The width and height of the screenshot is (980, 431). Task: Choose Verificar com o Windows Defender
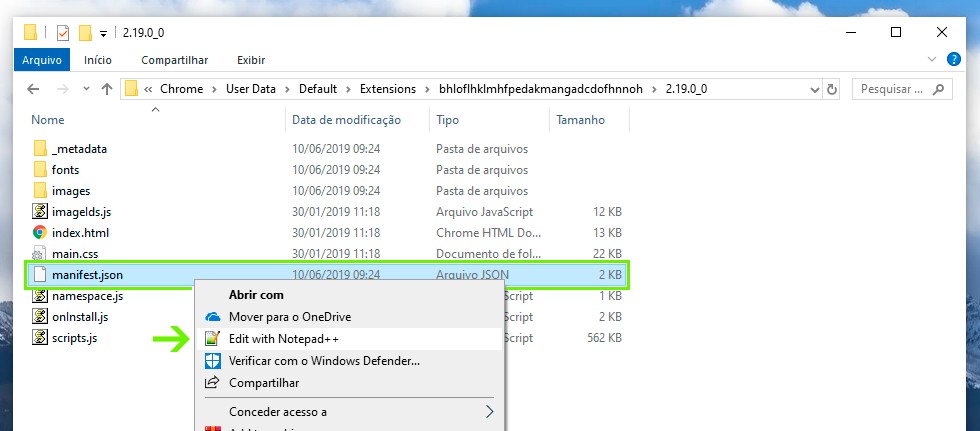point(323,361)
